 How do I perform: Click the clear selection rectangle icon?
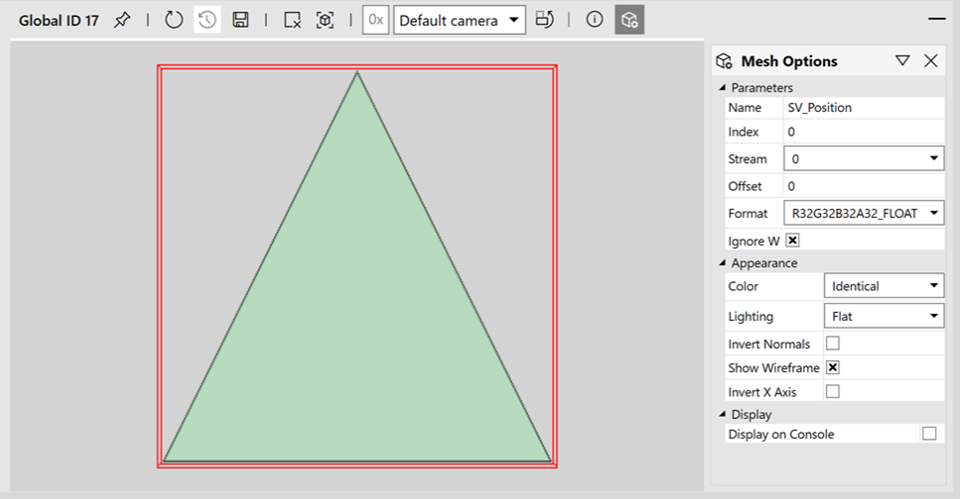tap(293, 20)
